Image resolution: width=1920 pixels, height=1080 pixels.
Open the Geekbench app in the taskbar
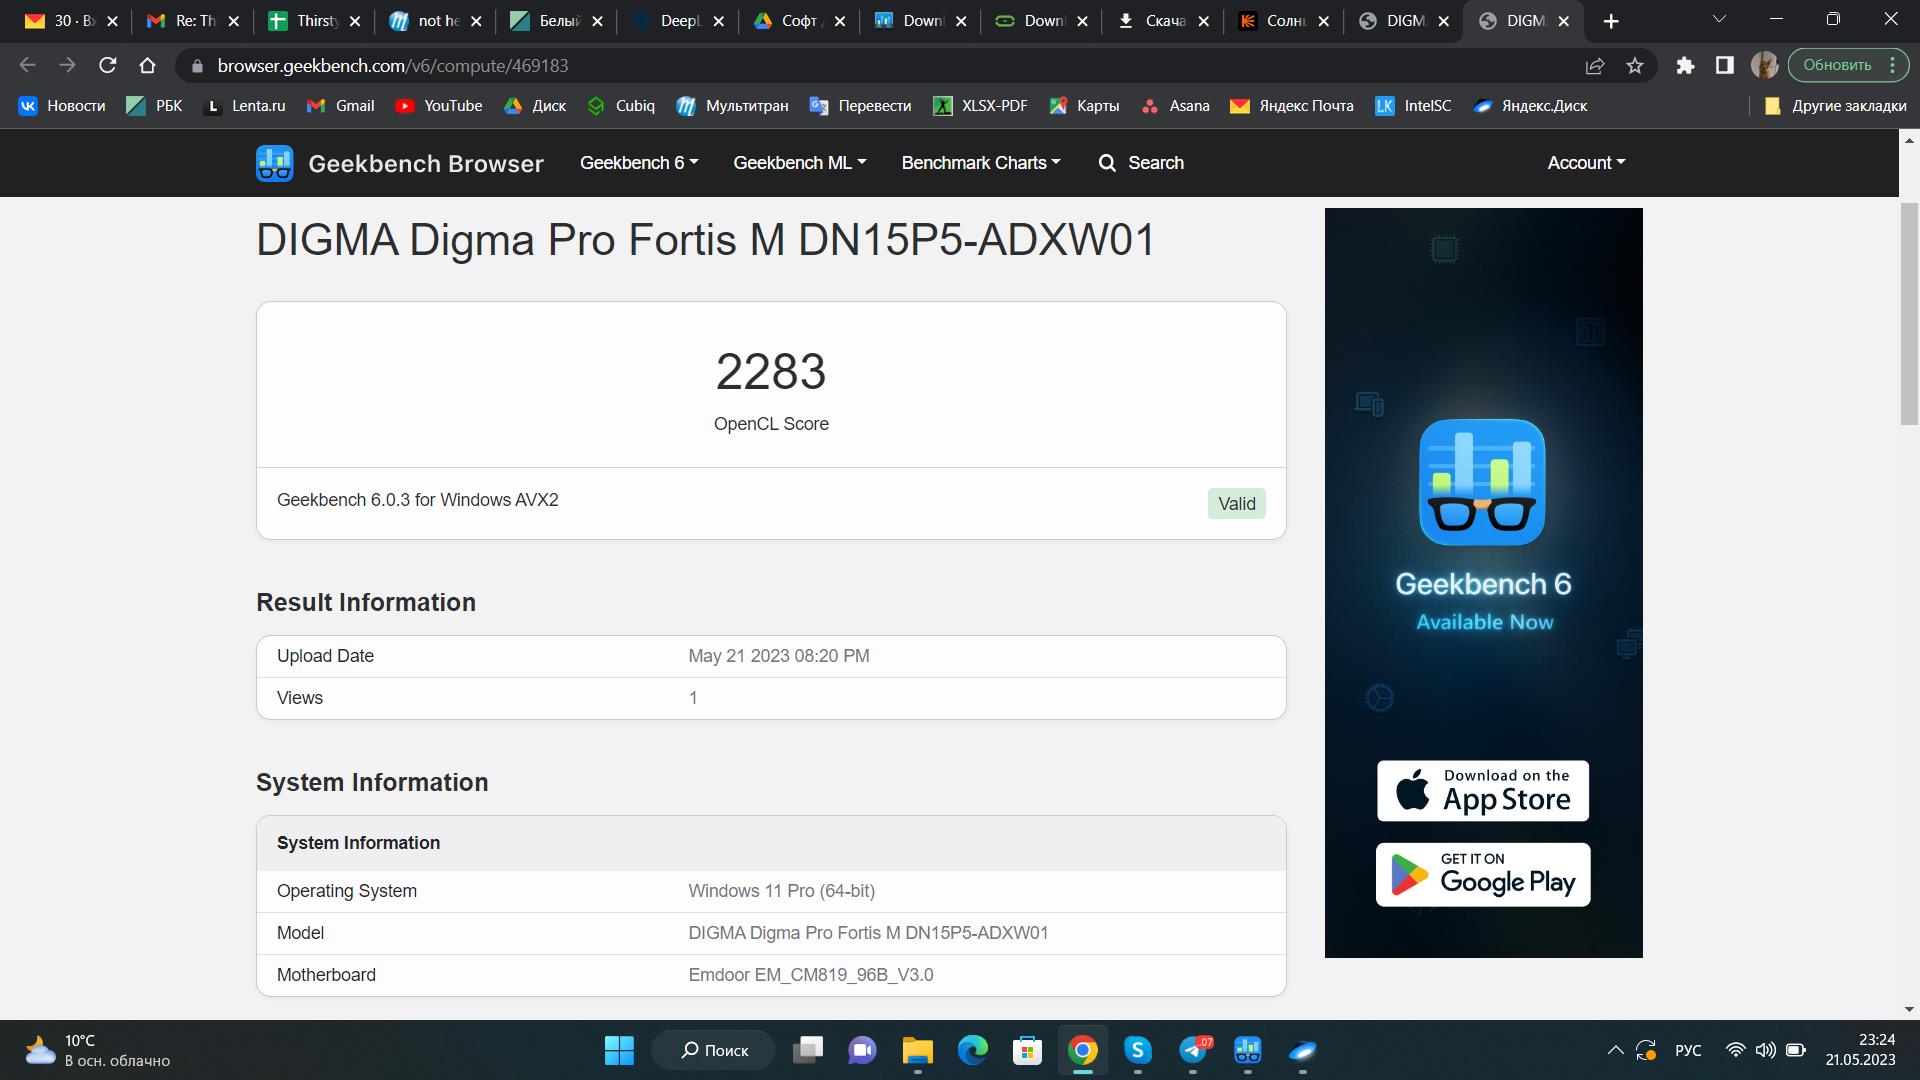click(x=1247, y=1050)
